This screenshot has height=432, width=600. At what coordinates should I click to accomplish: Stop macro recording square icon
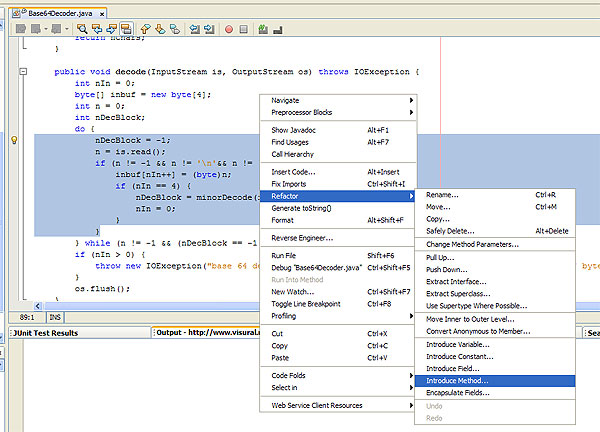(243, 29)
